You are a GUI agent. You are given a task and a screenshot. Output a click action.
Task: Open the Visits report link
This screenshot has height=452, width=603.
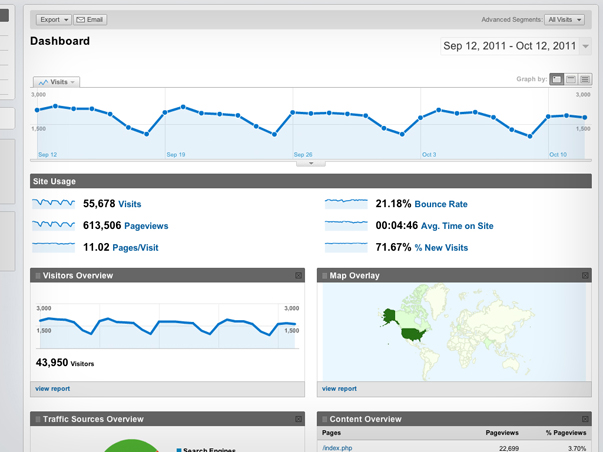point(130,204)
